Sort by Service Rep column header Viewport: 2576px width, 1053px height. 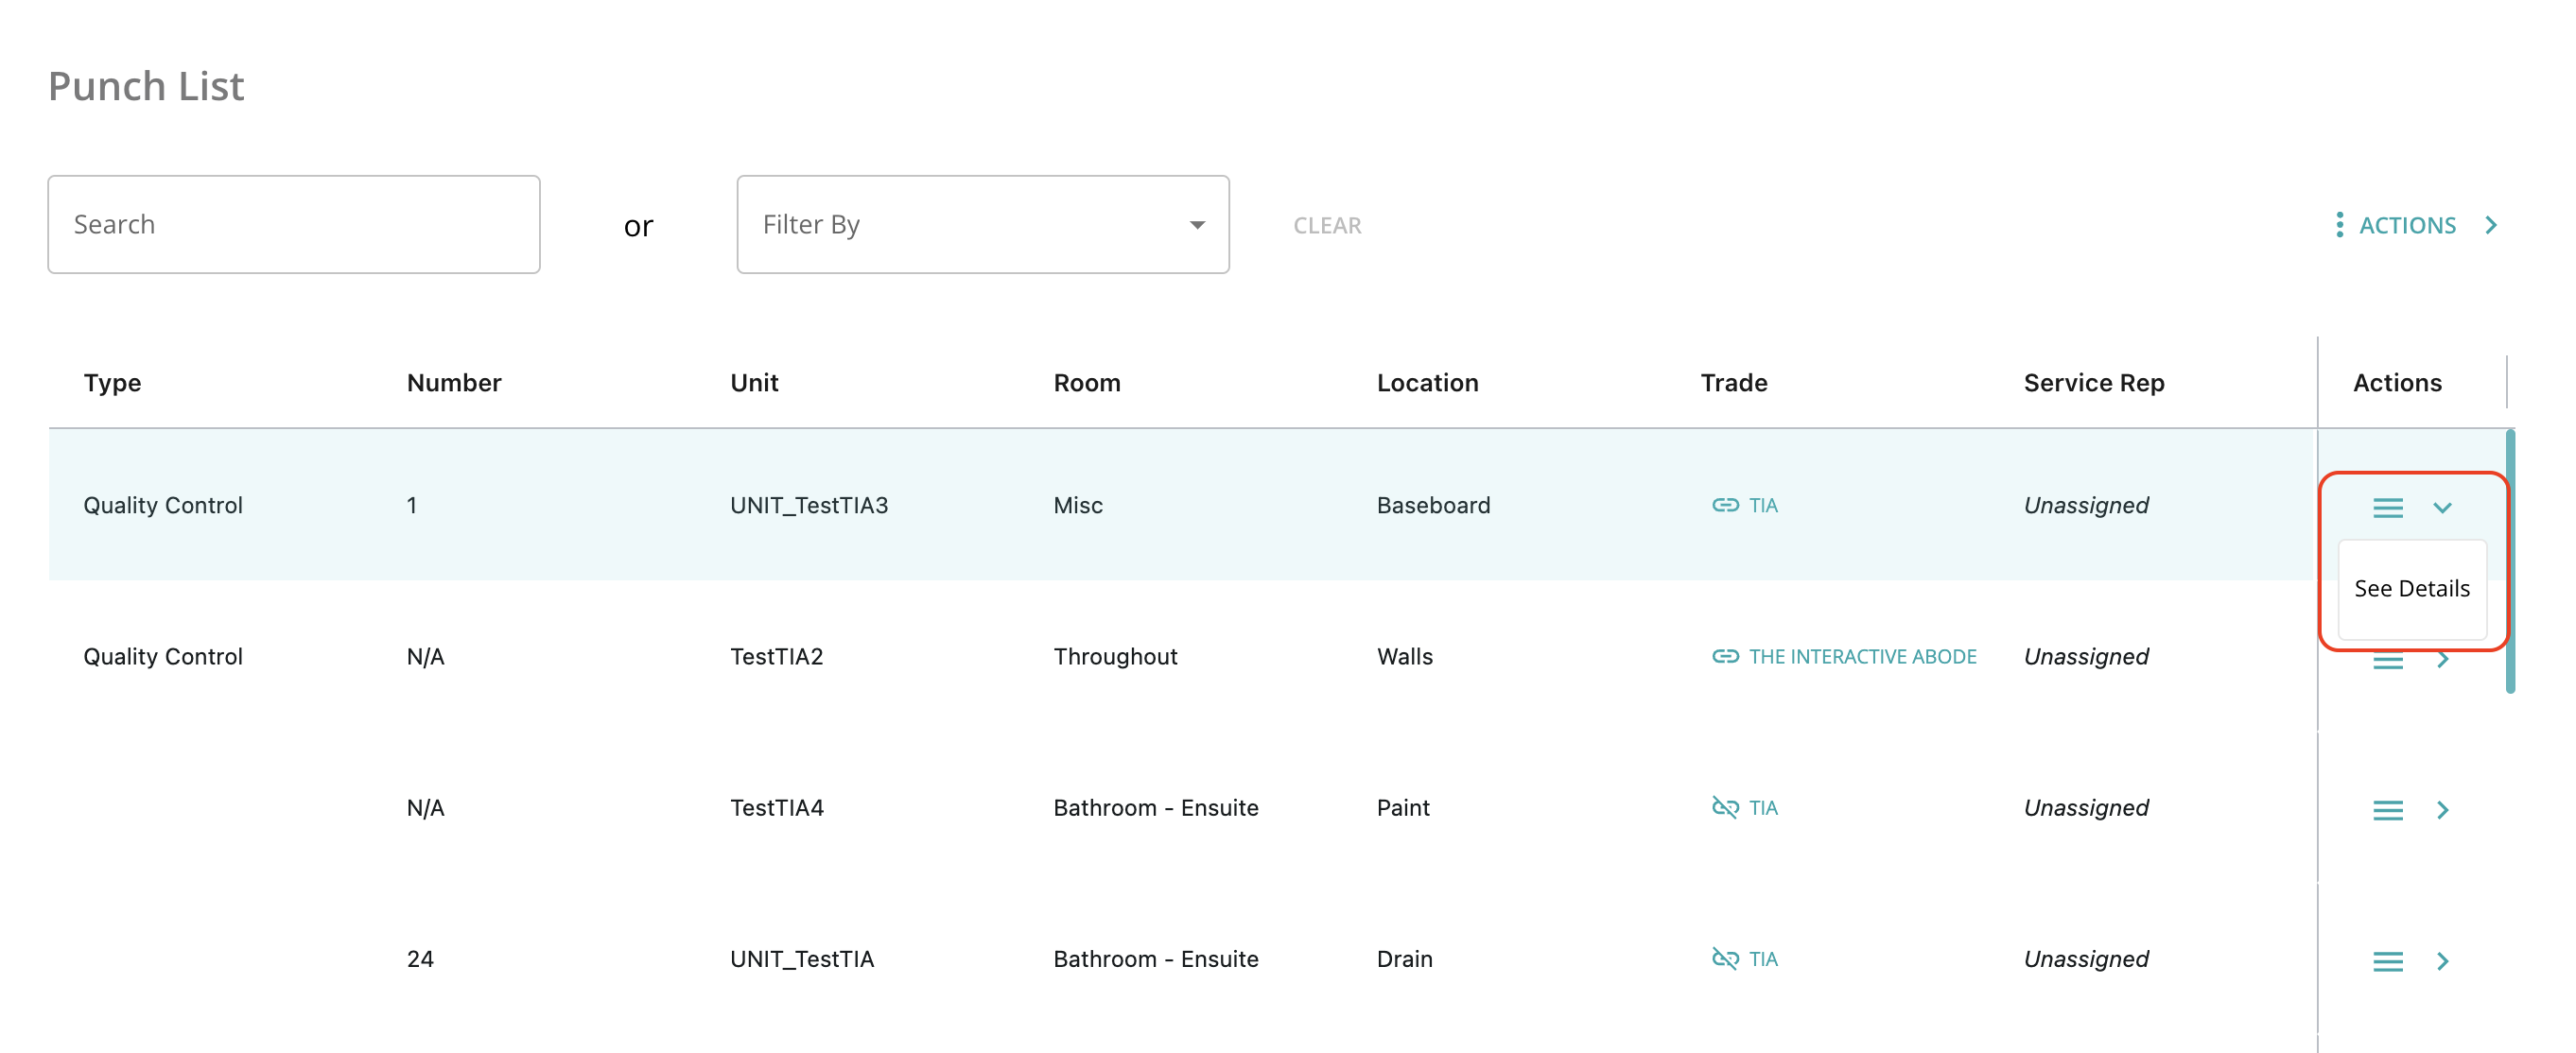[2093, 383]
